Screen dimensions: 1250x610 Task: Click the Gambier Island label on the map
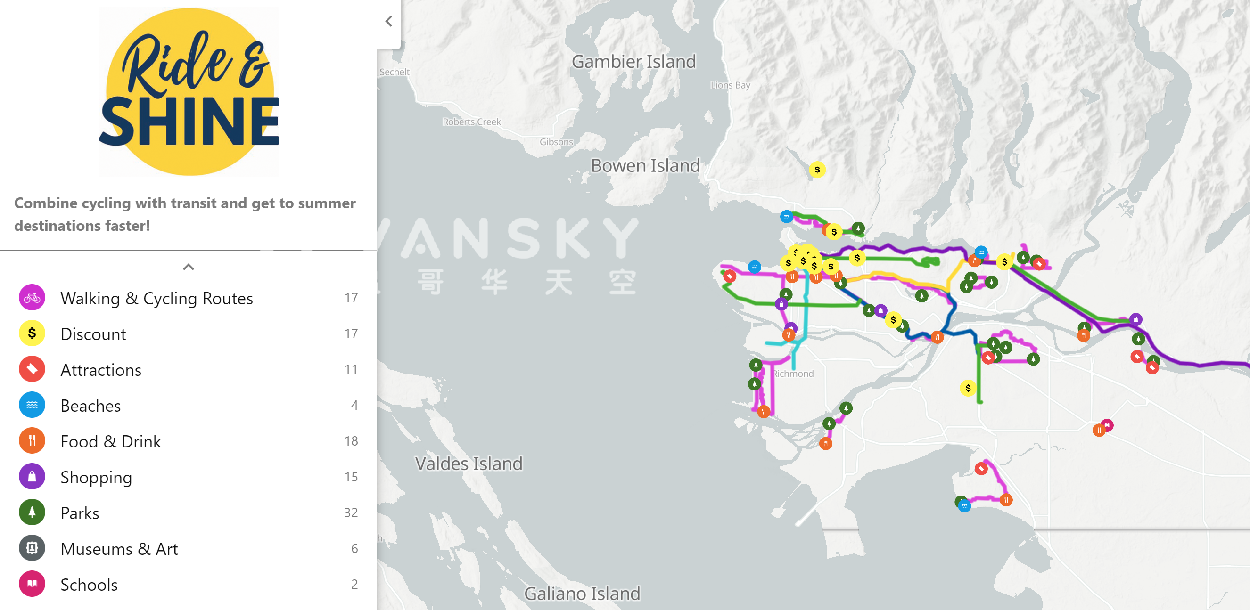coord(633,62)
